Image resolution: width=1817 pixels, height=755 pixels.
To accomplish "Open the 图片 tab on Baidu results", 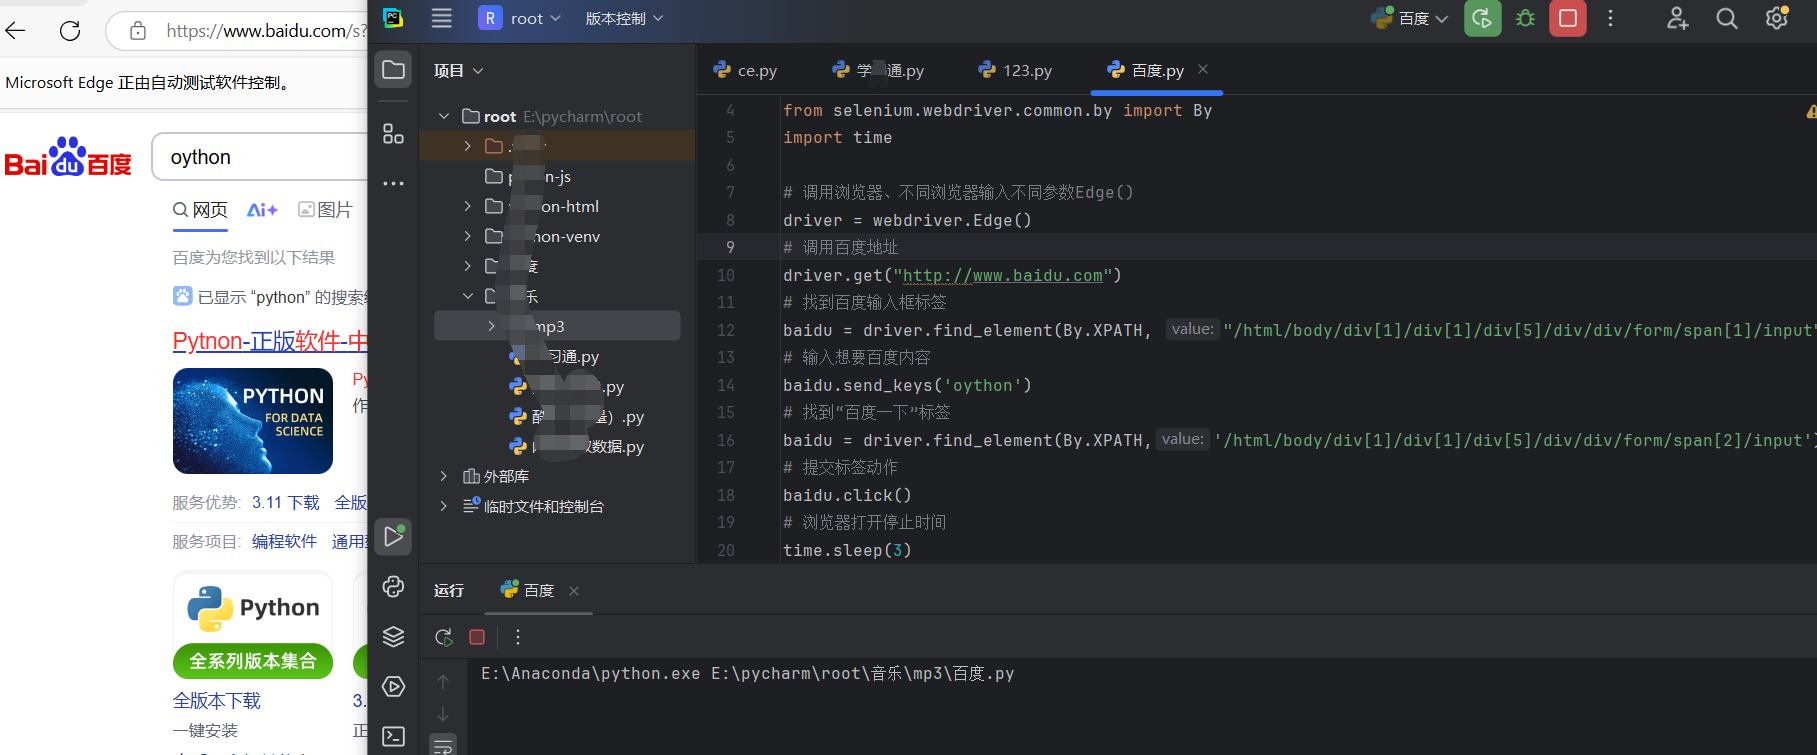I will [326, 210].
